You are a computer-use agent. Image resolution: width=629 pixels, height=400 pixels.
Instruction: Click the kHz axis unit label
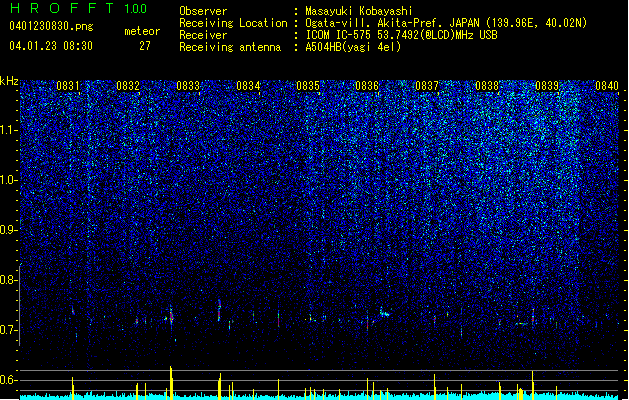click(9, 81)
